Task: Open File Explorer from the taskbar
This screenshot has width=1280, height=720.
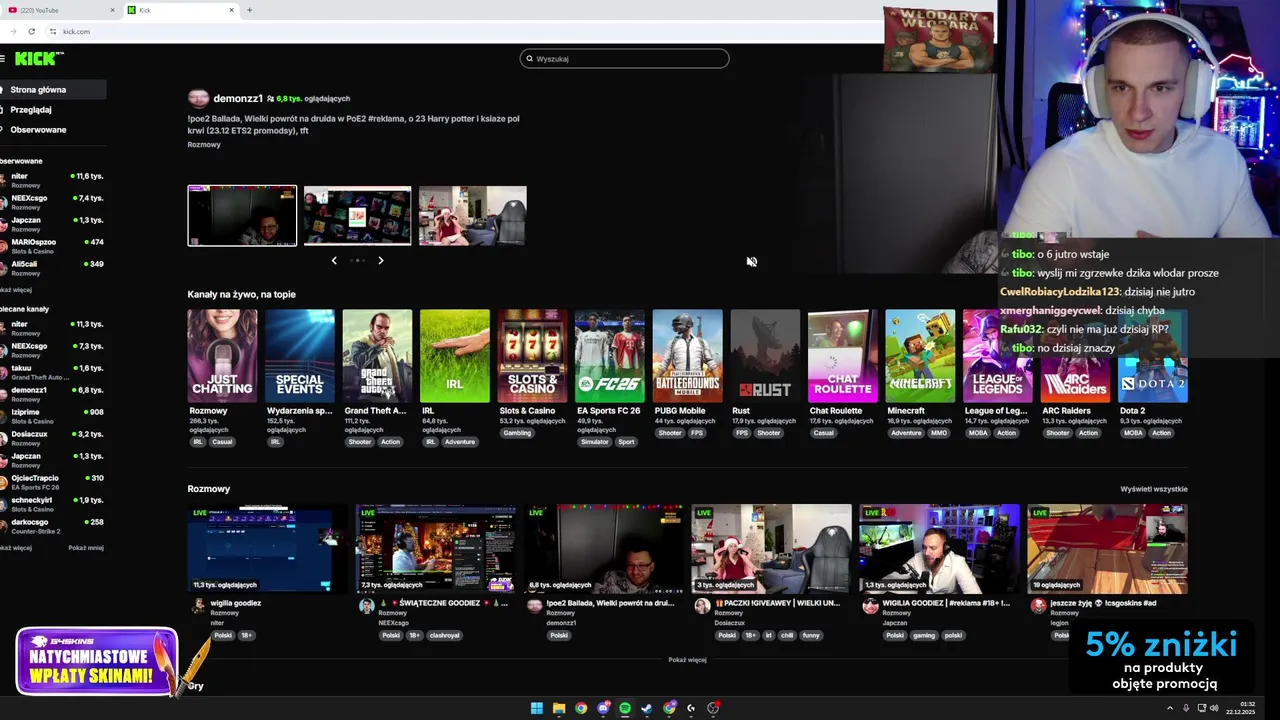Action: (559, 708)
